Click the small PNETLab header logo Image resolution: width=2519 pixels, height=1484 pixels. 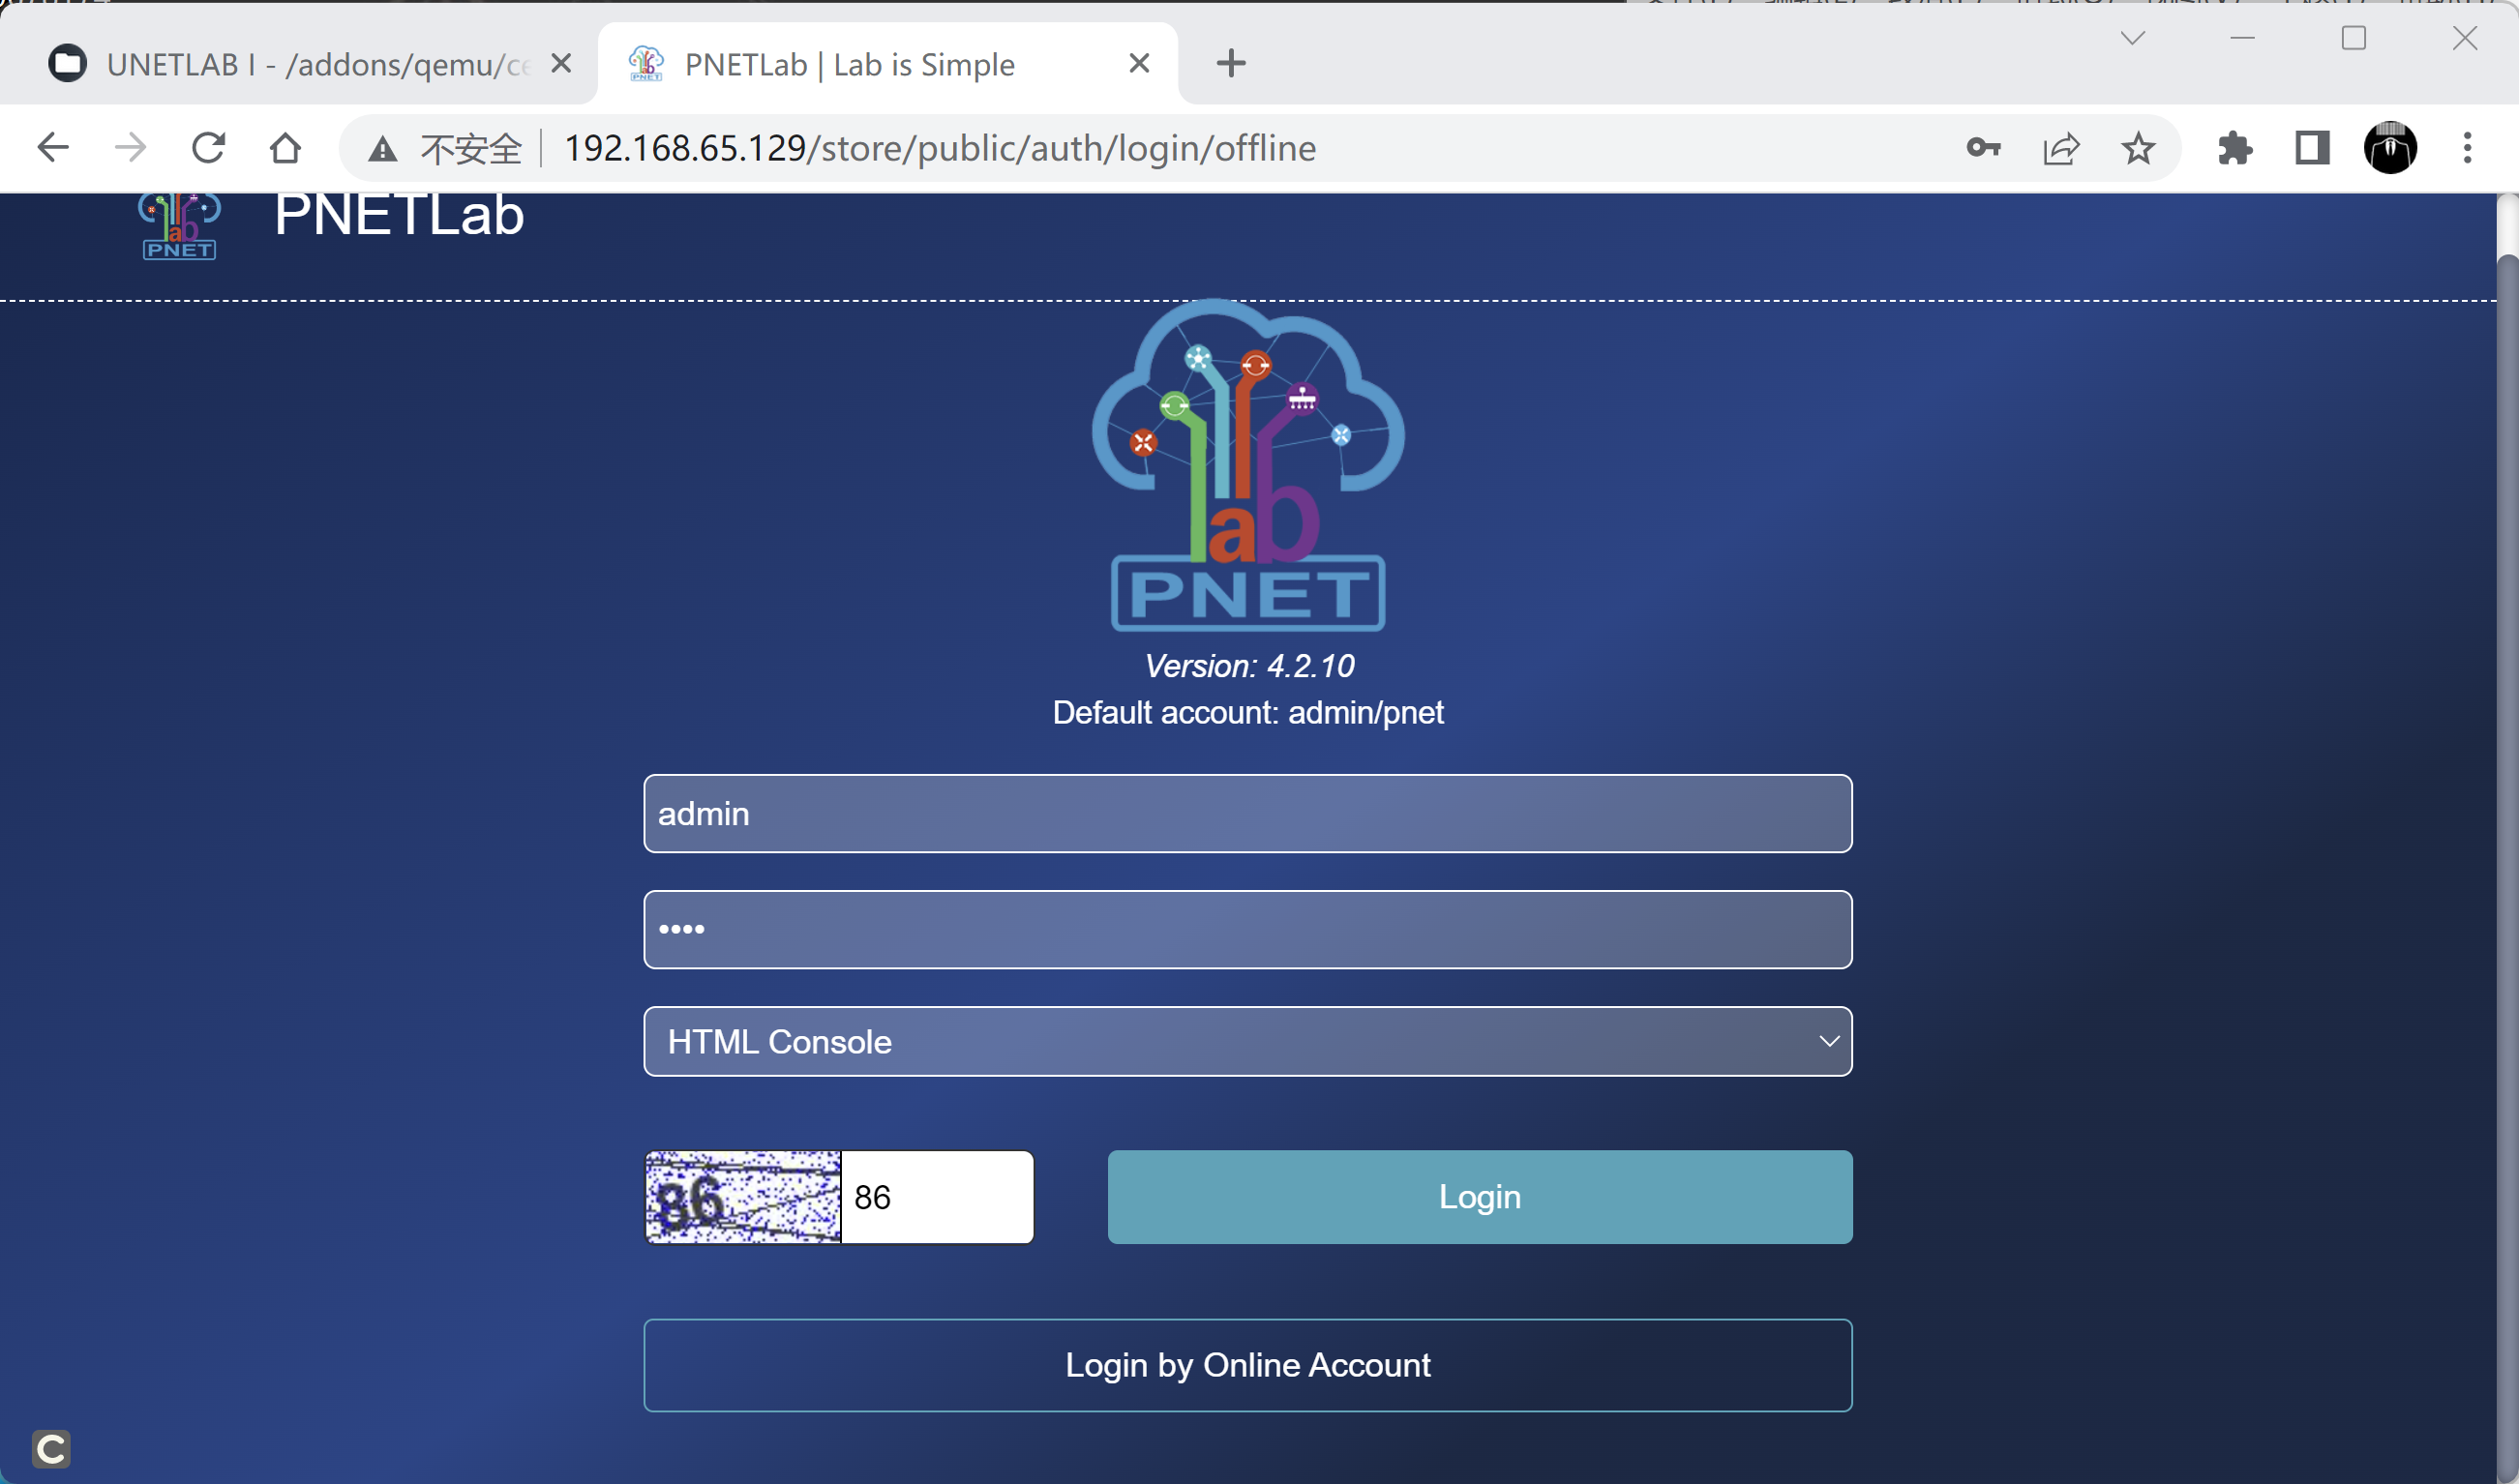point(179,226)
